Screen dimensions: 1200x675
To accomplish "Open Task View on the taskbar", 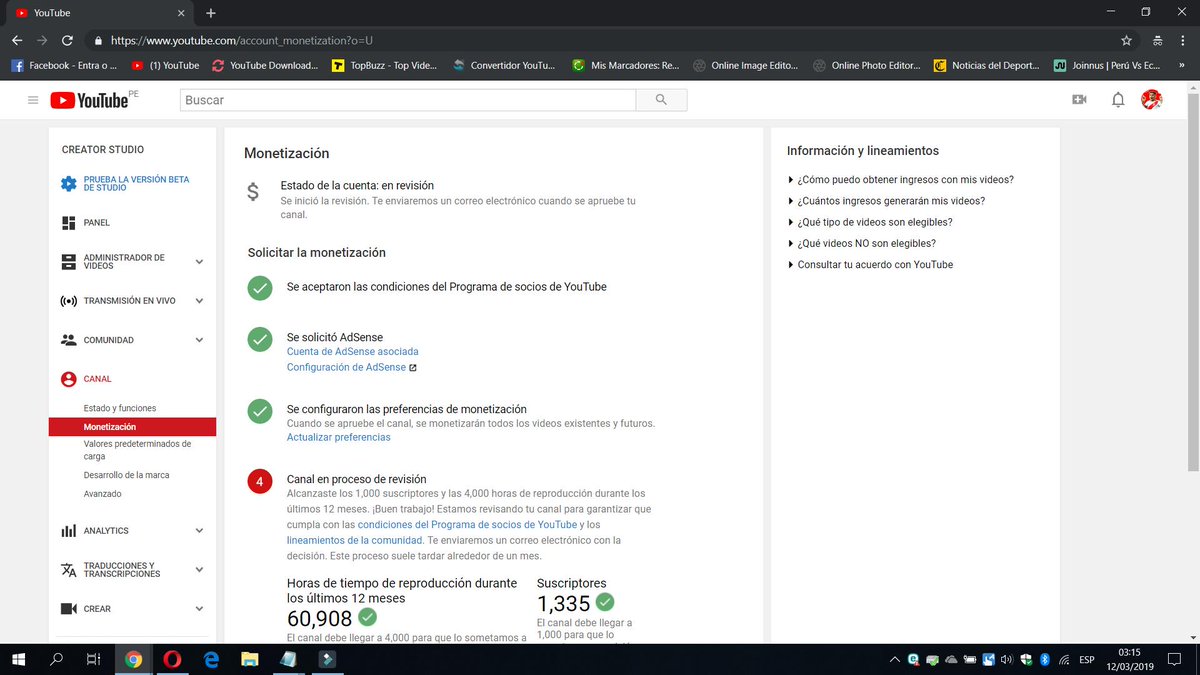I will (x=94, y=659).
